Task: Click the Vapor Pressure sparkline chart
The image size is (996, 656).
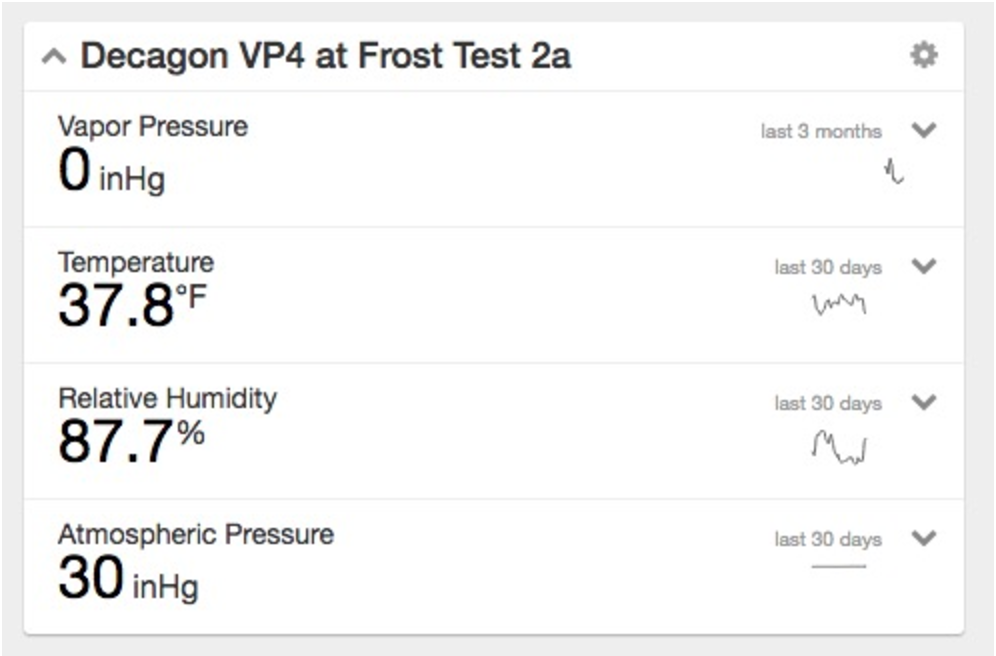Action: (x=893, y=171)
